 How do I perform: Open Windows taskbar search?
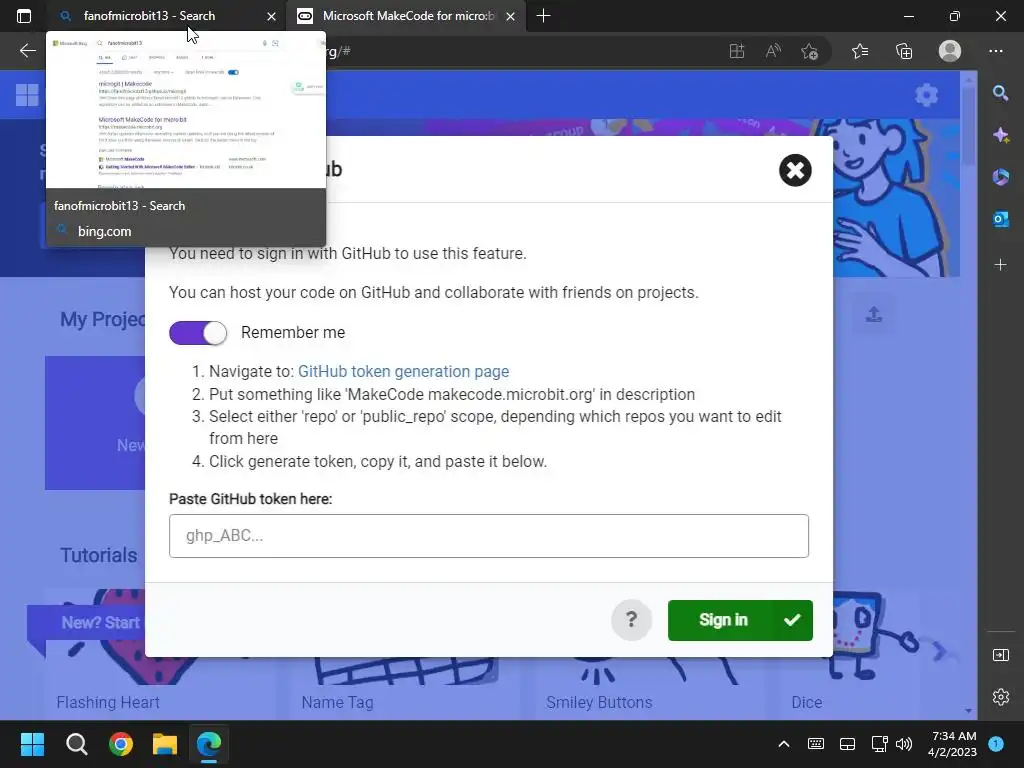point(76,744)
